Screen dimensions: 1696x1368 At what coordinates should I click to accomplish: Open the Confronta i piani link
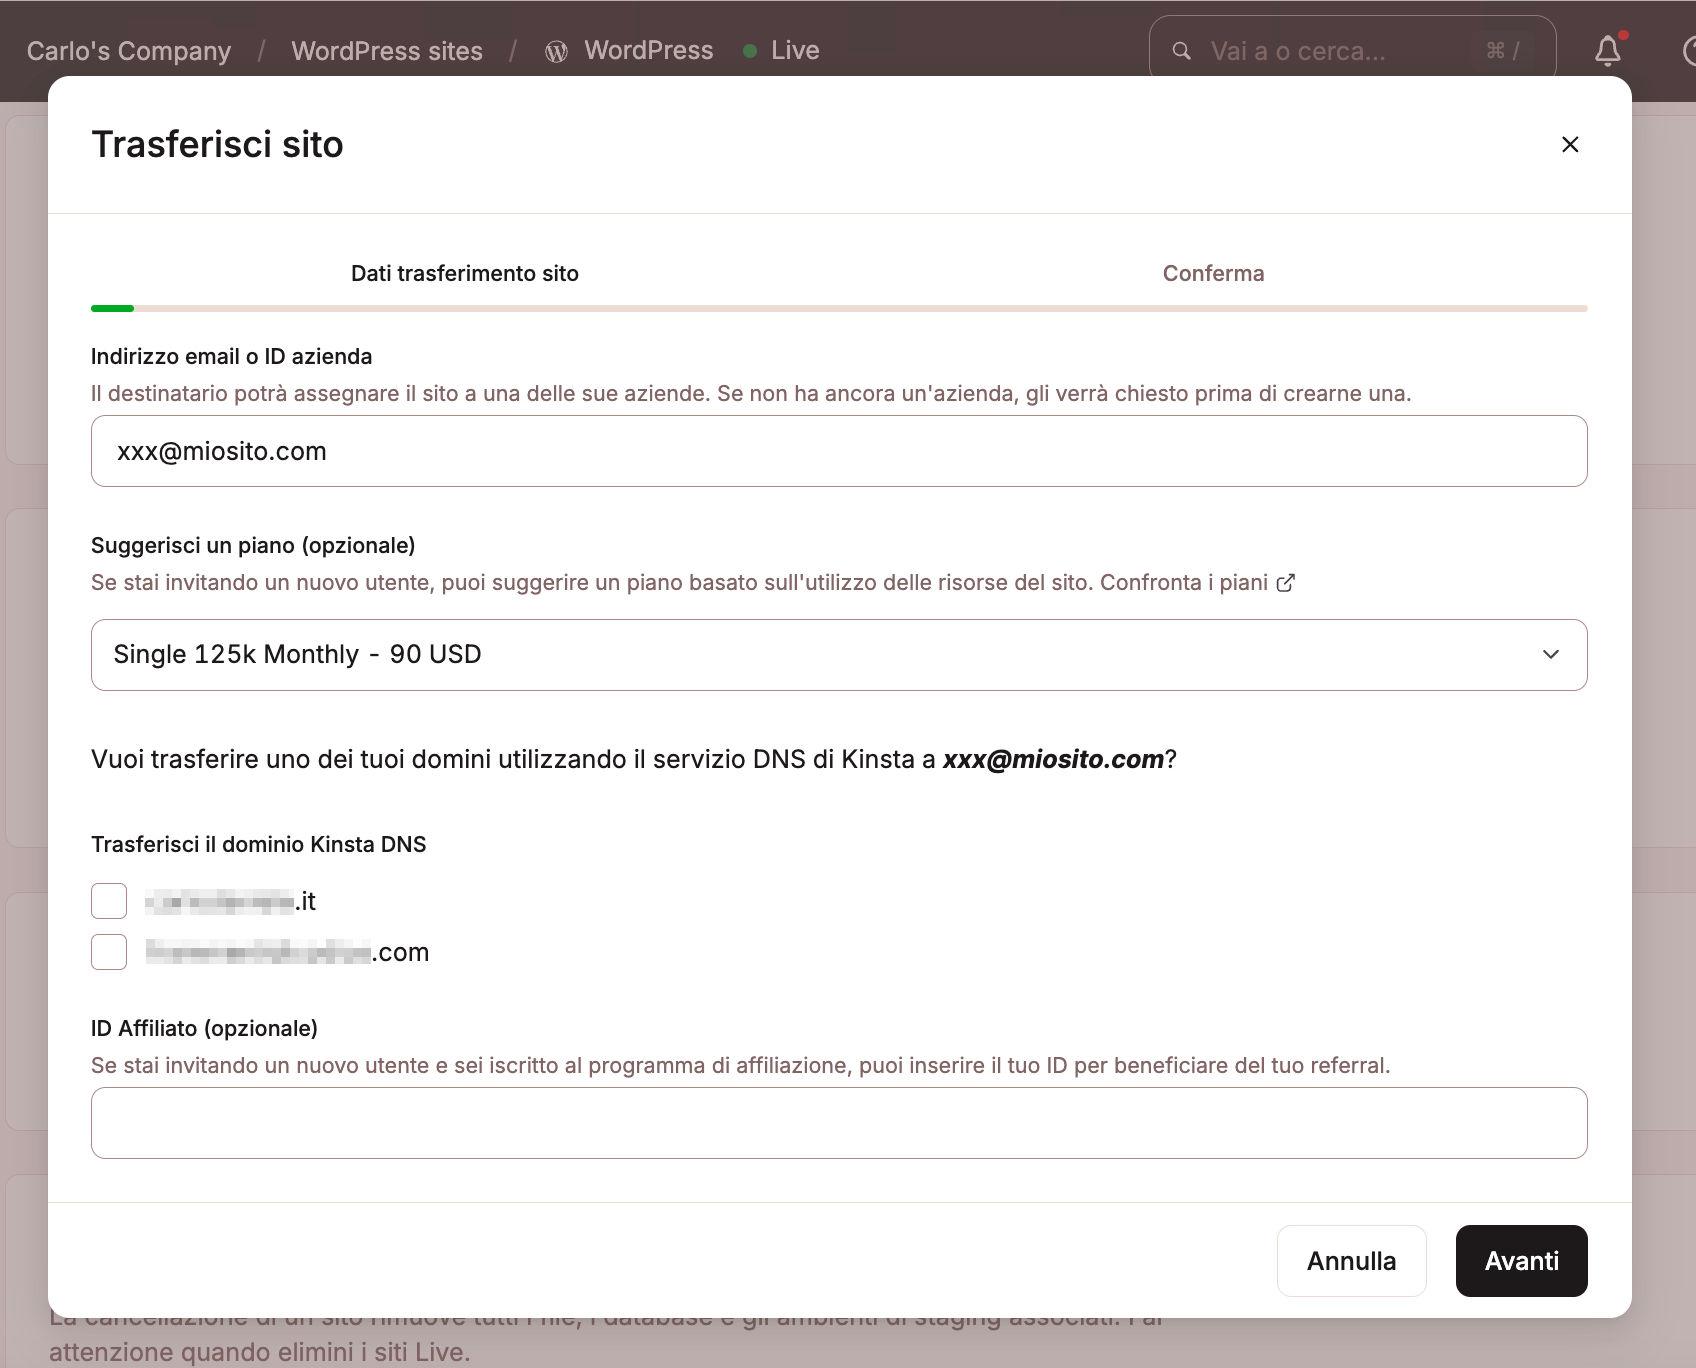(1183, 583)
